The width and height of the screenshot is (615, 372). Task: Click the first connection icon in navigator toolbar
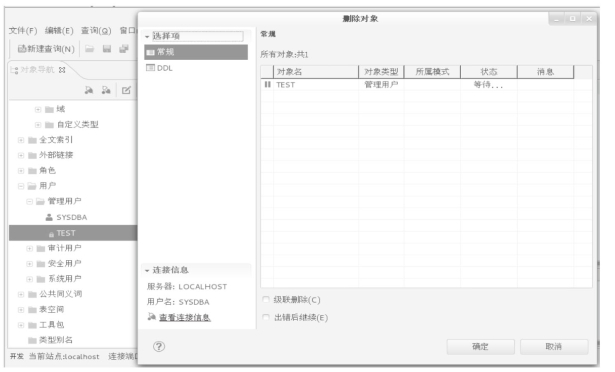click(x=89, y=90)
